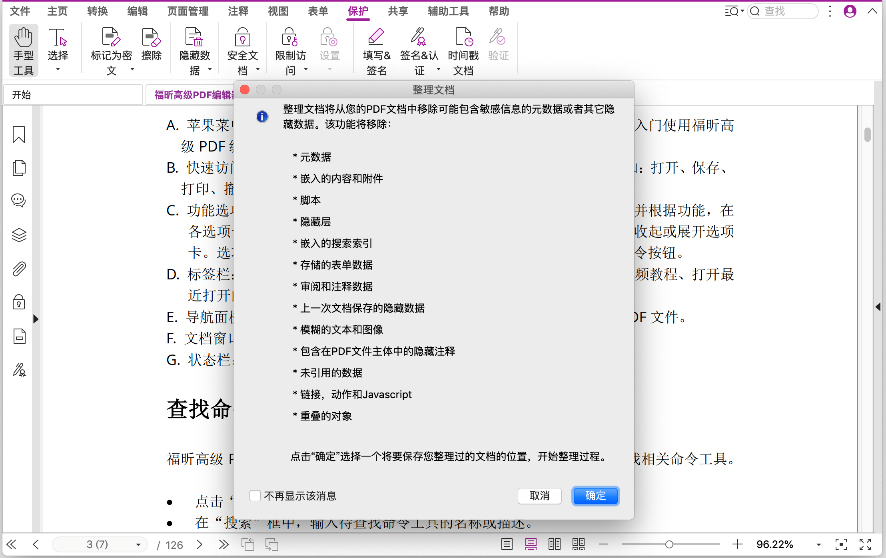This screenshot has width=886, height=558.
Task: Open zoom percentage dropdown
Action: (818, 545)
